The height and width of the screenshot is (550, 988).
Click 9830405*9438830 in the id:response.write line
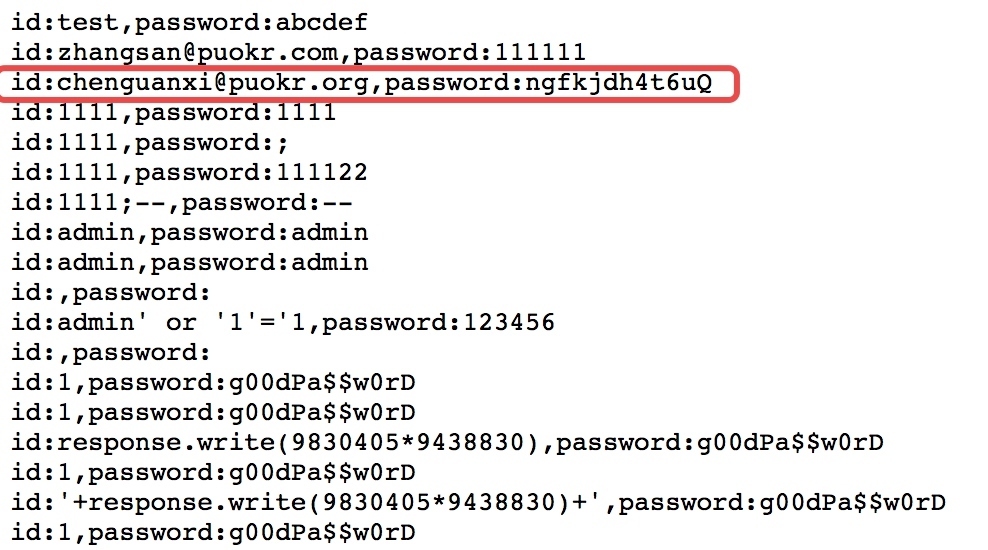408,443
